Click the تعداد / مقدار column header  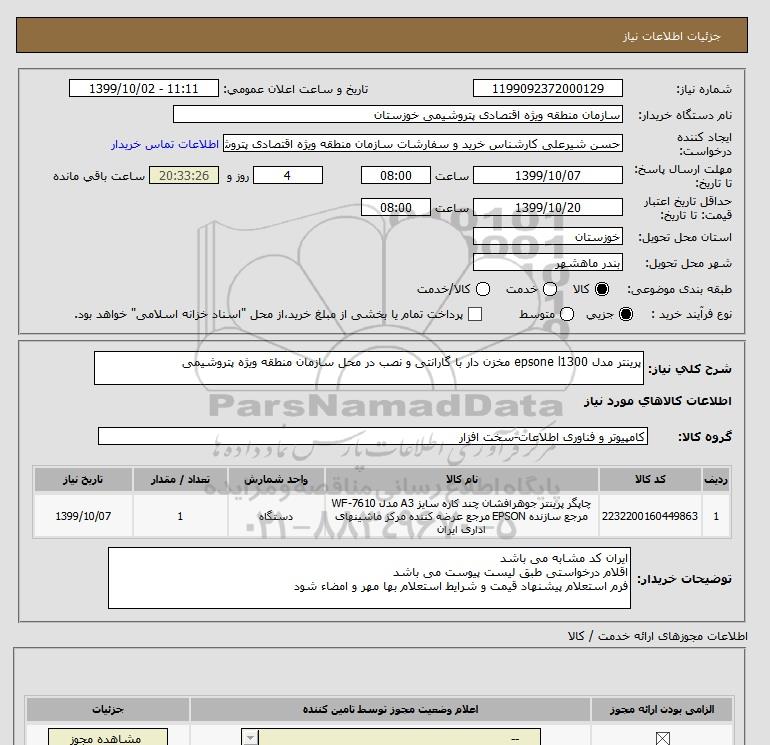(180, 479)
